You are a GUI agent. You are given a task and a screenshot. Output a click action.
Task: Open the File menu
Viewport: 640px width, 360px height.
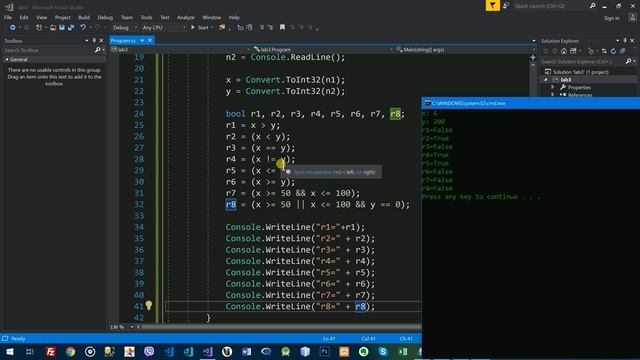click(x=8, y=18)
